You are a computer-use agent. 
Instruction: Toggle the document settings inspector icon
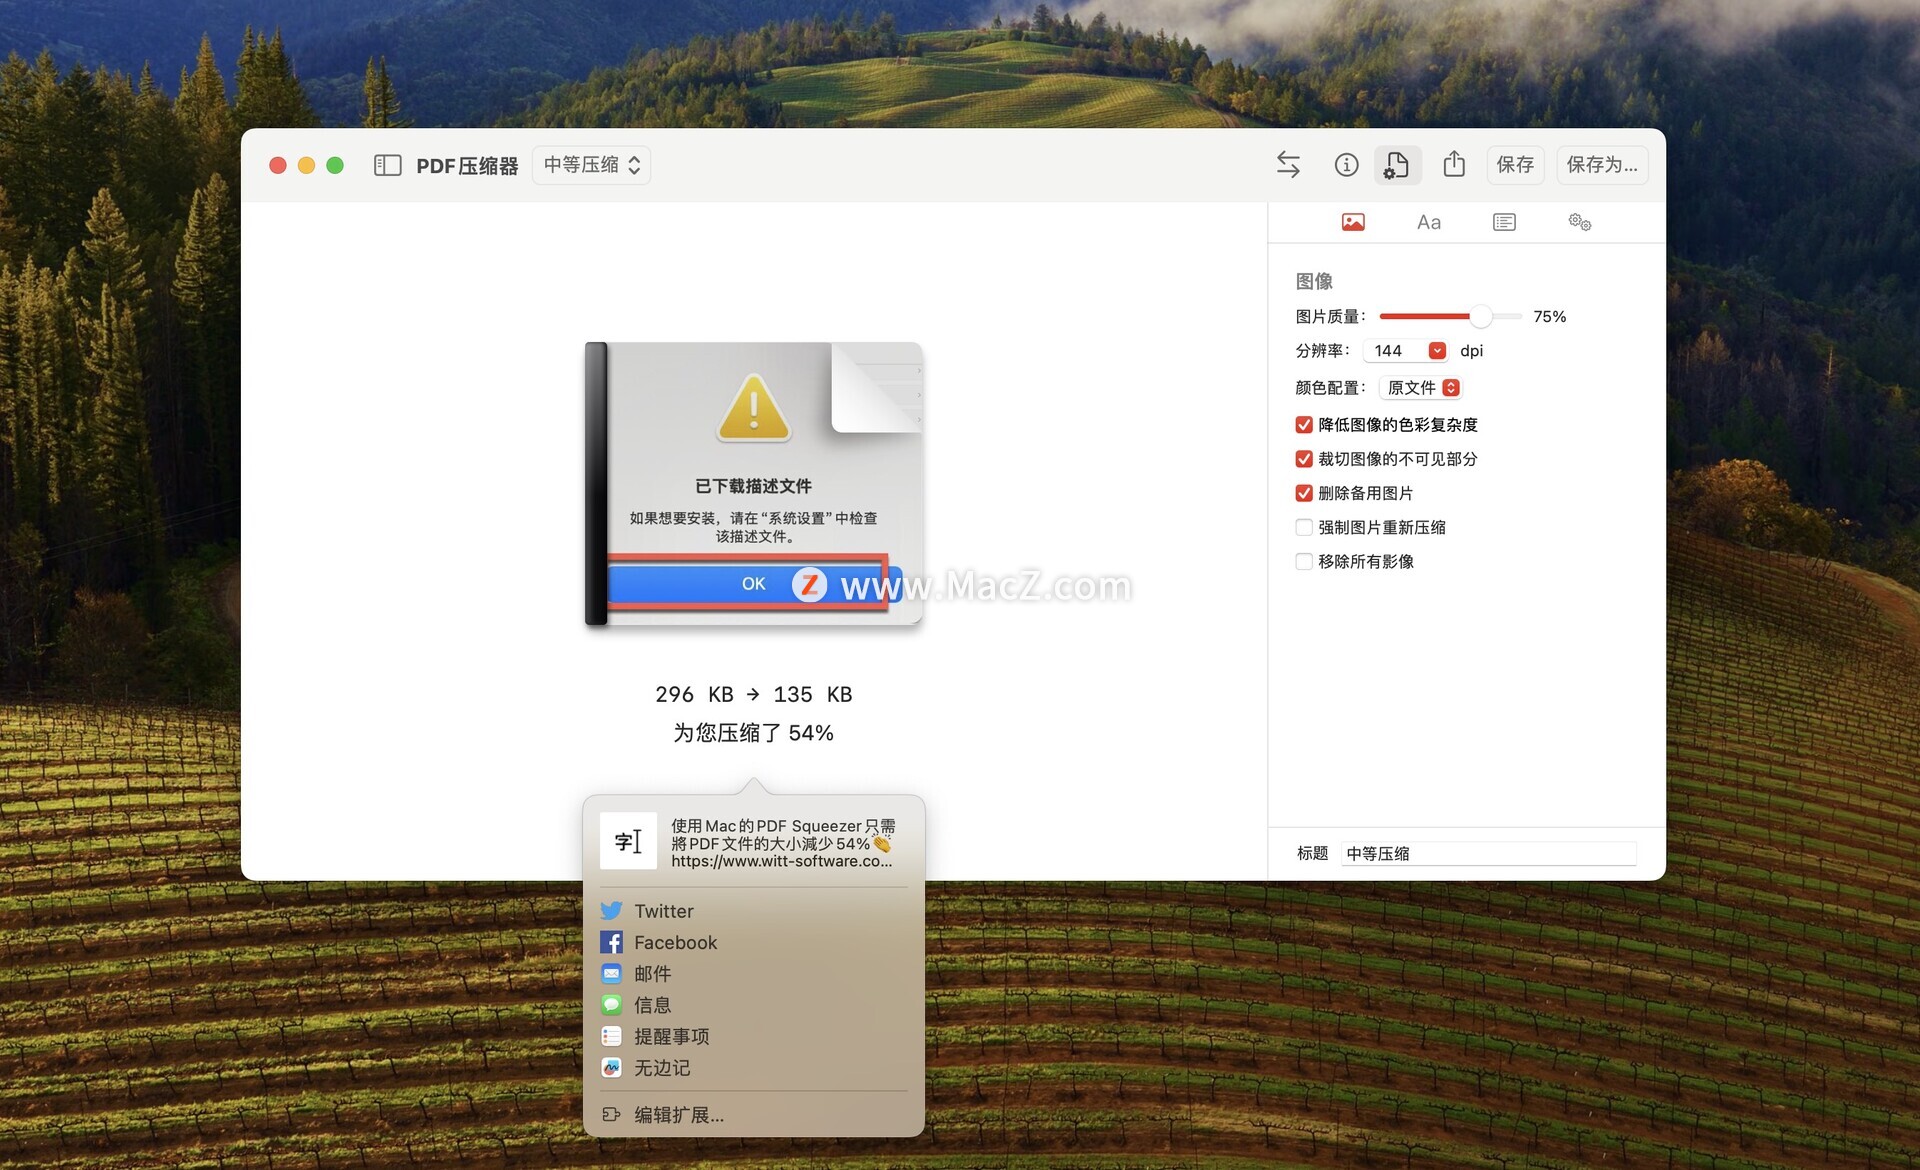1397,165
